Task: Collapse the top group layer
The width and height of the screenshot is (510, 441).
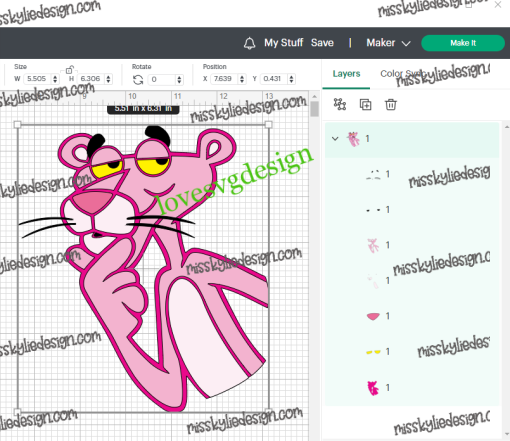Action: (x=335, y=139)
